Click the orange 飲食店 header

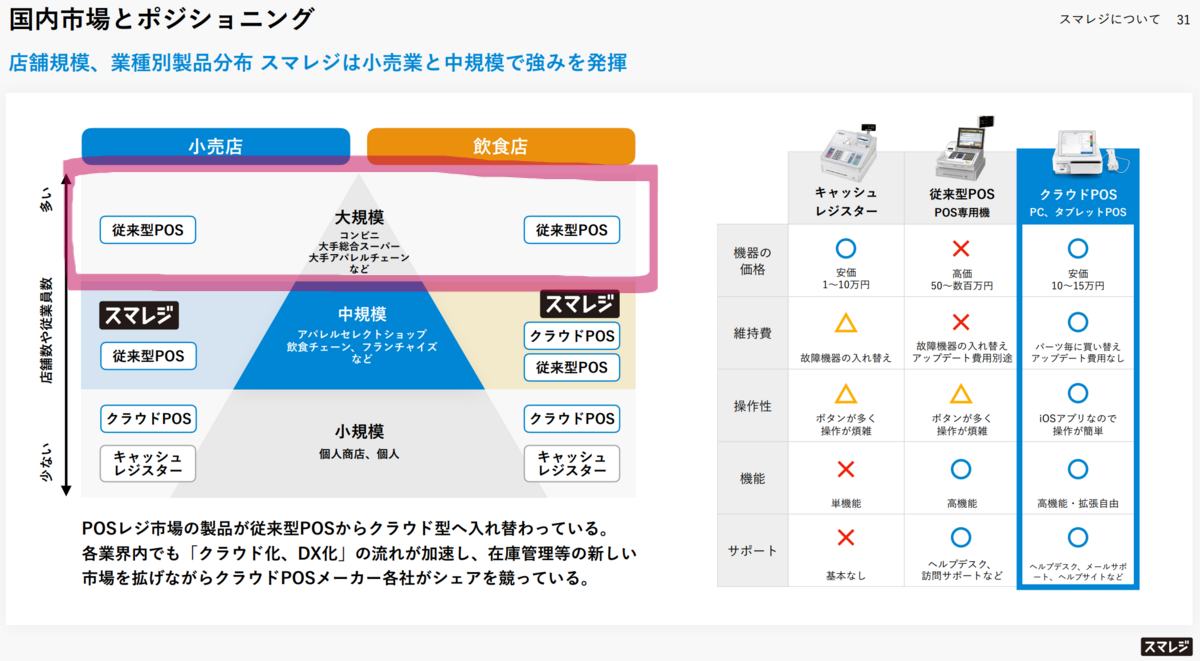pos(501,146)
